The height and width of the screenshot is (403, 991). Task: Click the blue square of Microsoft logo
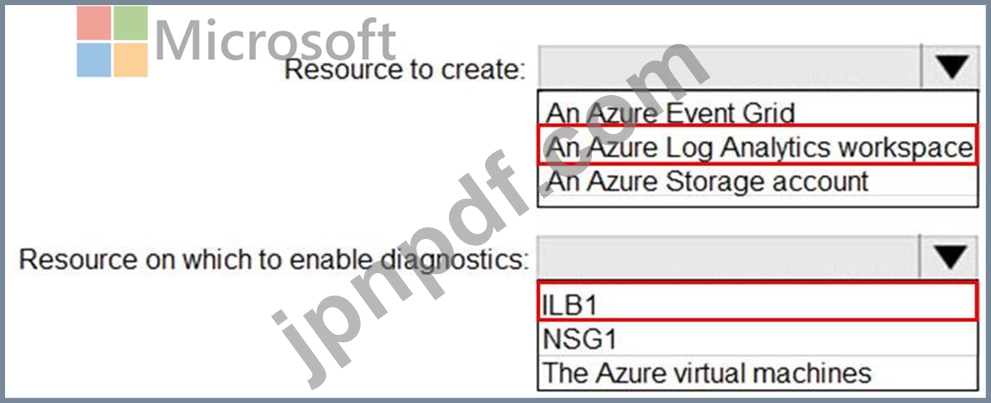[94, 60]
